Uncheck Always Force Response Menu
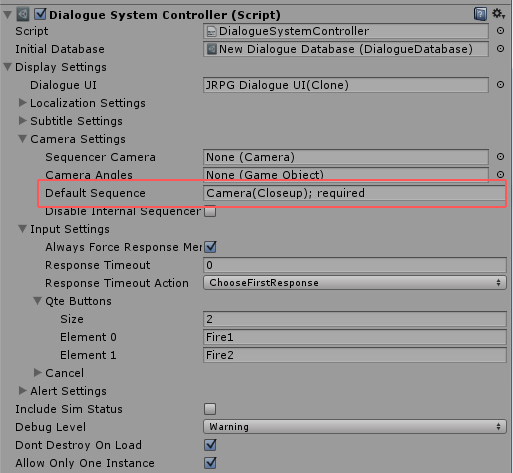 click(210, 247)
